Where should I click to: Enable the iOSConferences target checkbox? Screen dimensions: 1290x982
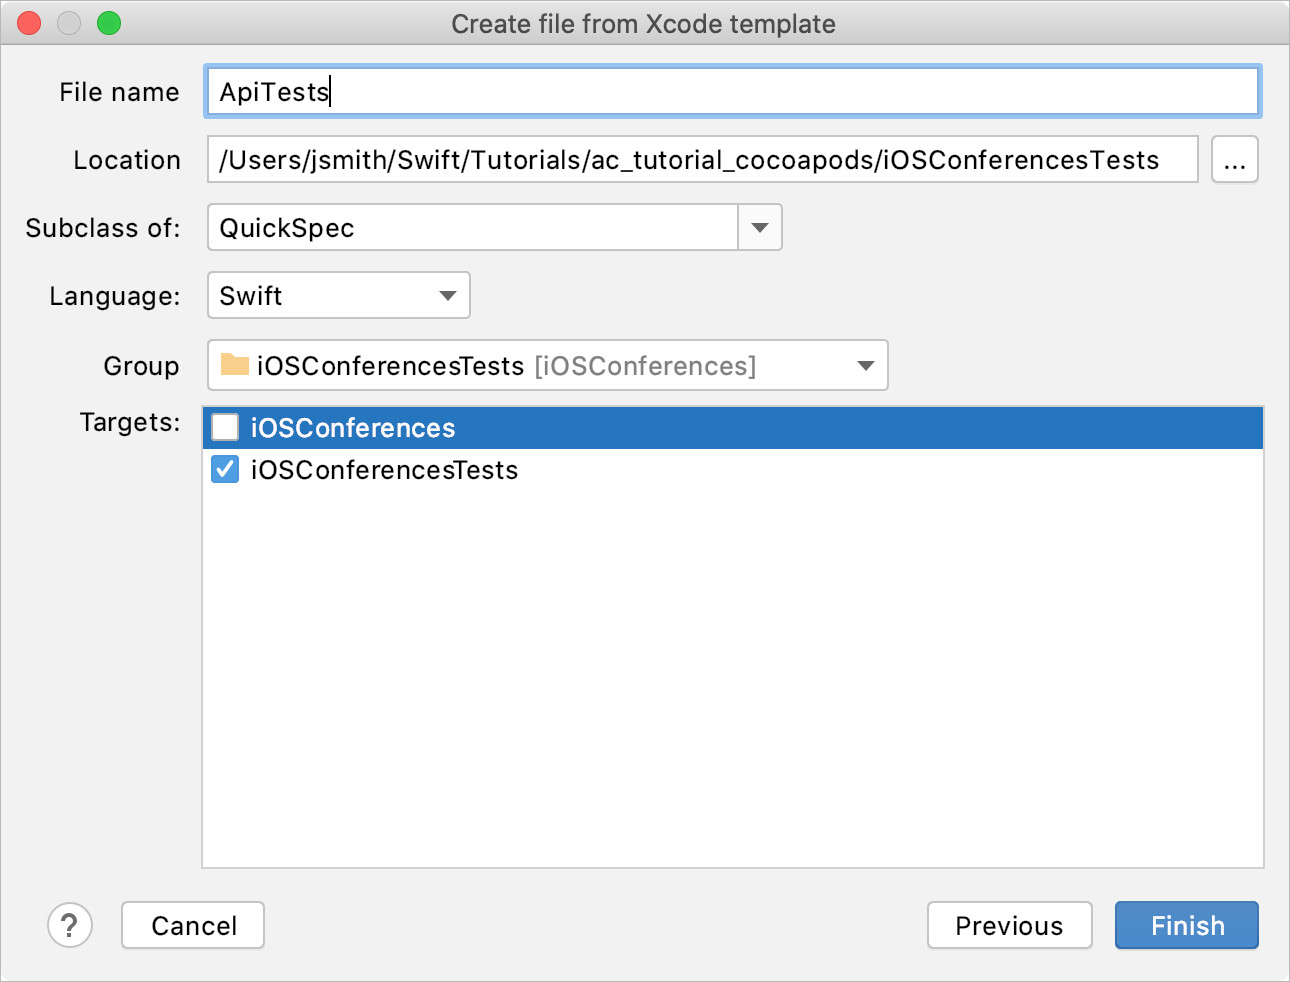tap(225, 428)
